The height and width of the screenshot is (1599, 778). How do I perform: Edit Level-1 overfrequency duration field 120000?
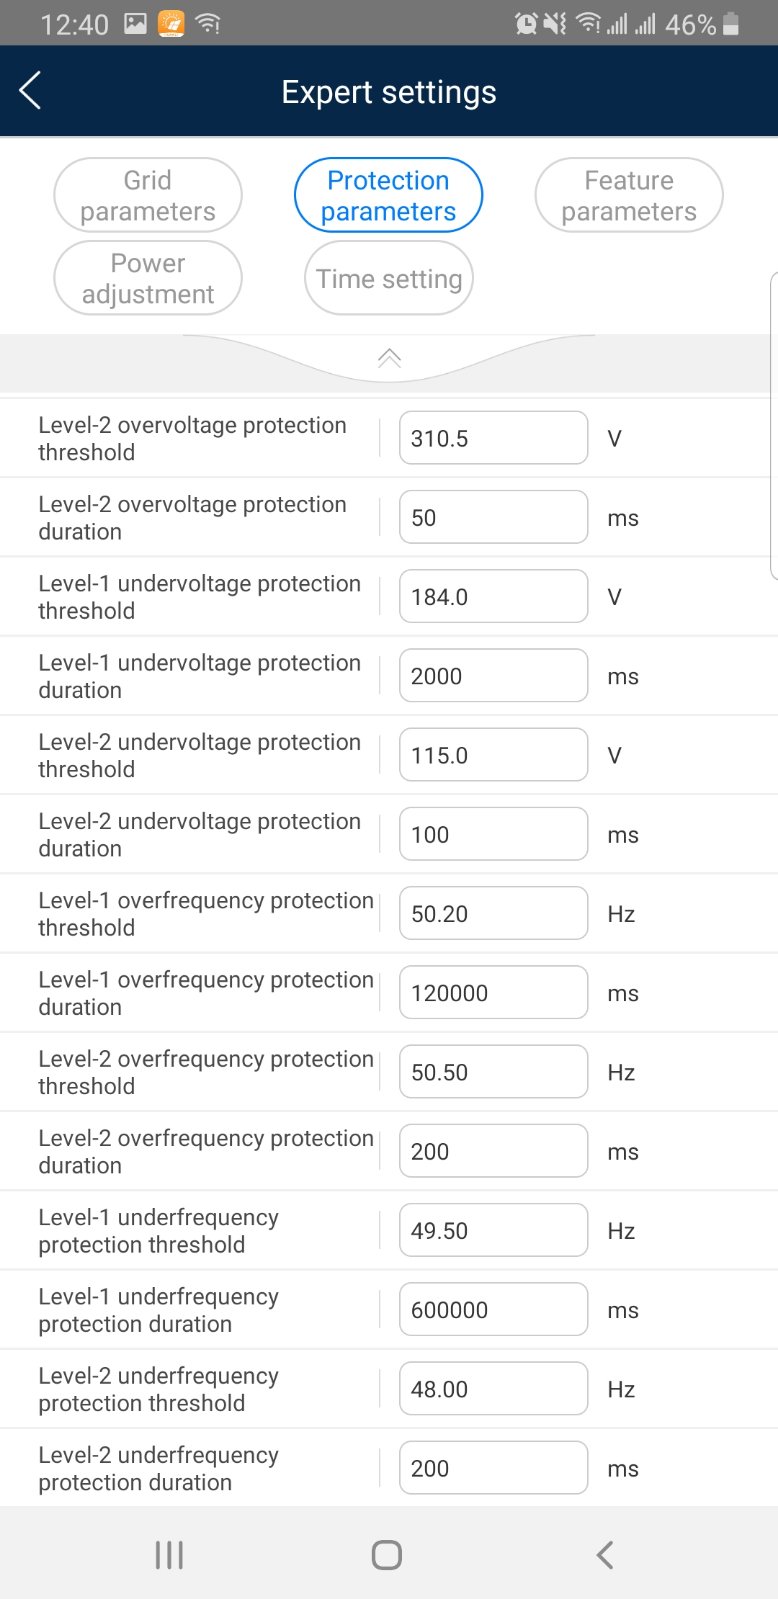[x=494, y=992]
